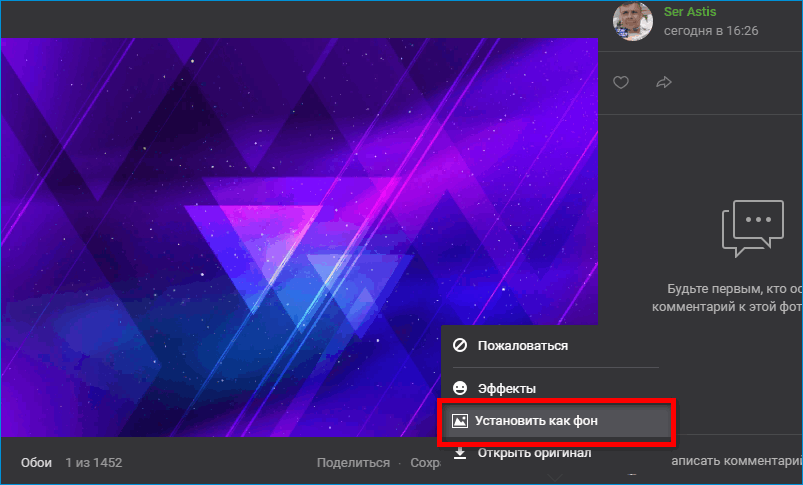The image size is (803, 485).
Task: Select the download icon beside Открыть оригинал
Action: 460,453
